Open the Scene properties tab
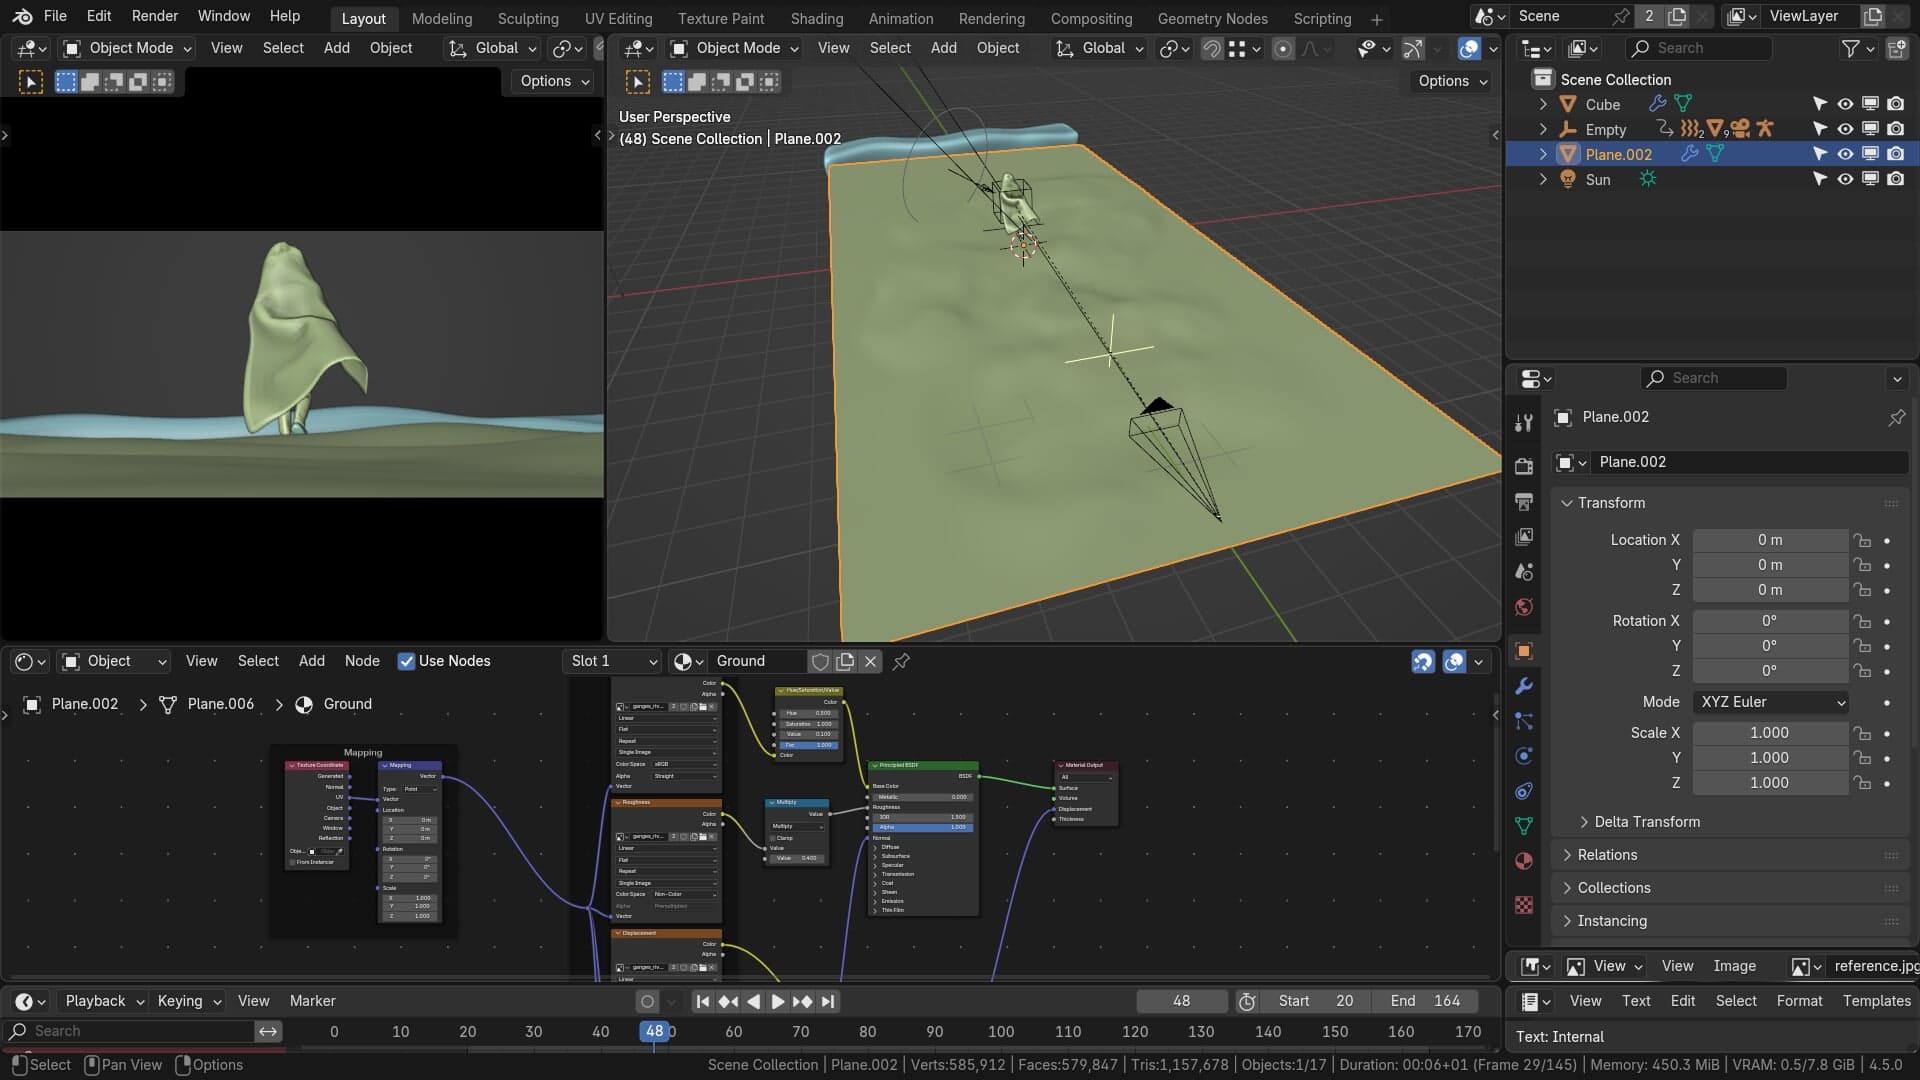The height and width of the screenshot is (1080, 1920). pyautogui.click(x=1523, y=572)
